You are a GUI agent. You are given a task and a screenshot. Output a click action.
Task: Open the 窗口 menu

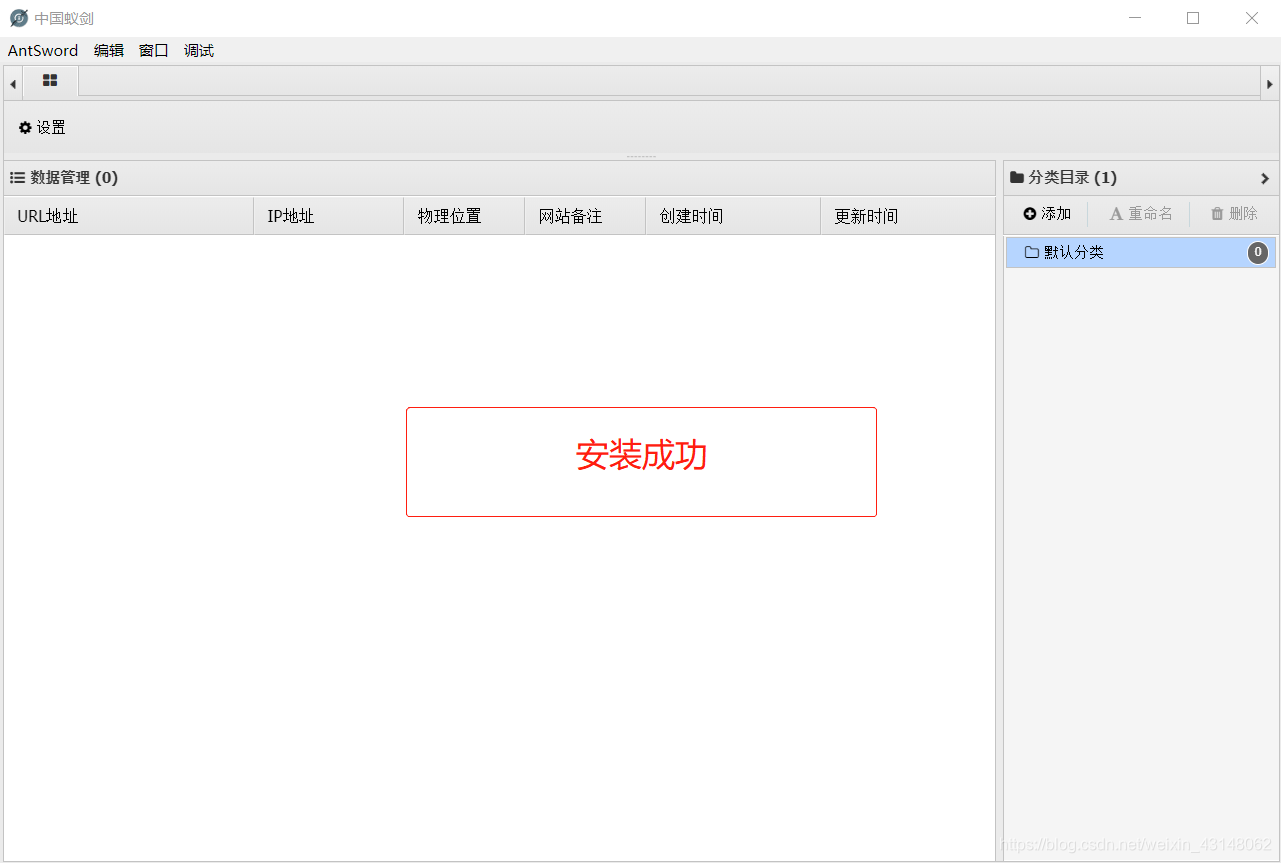point(154,51)
